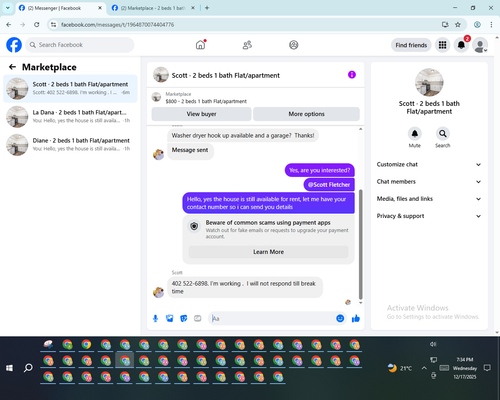This screenshot has height=400, width=500.
Task: Record a voice clip microphone icon
Action: pyautogui.click(x=155, y=318)
